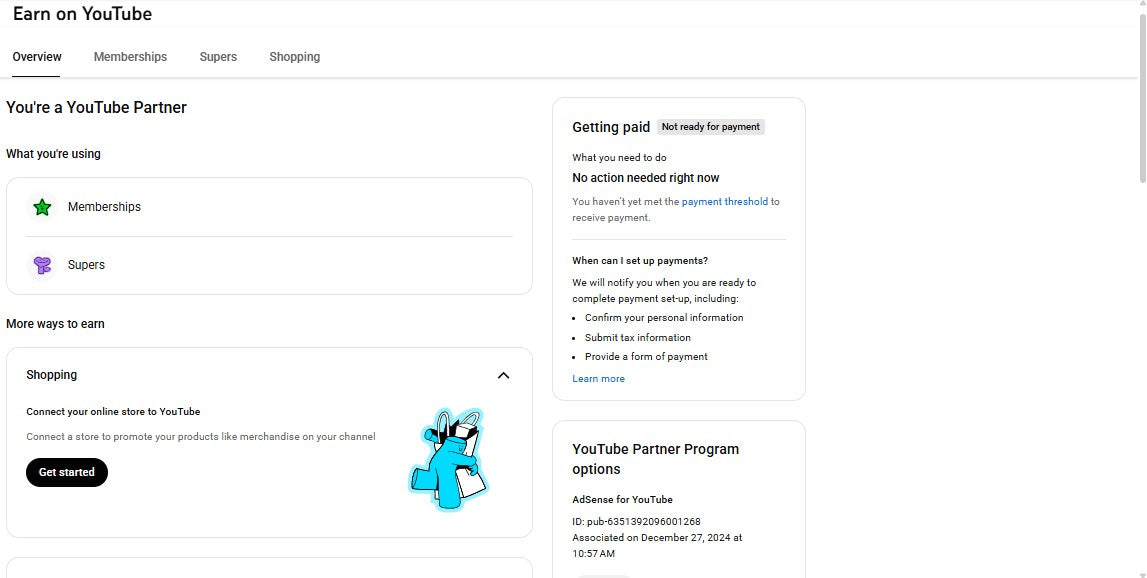Click the Shopping section header
1147x578 pixels.
click(52, 375)
